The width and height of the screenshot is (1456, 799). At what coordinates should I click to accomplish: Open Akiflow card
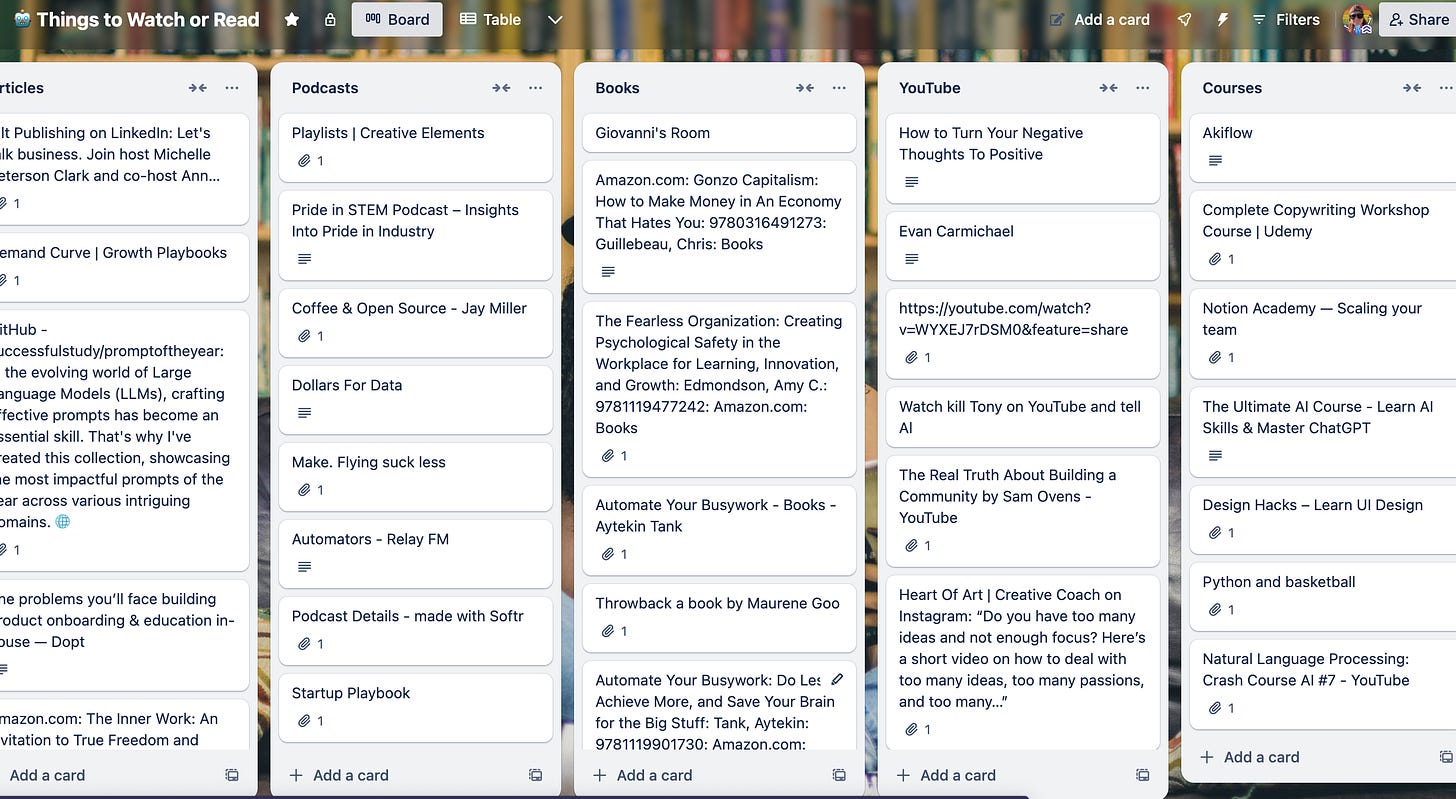click(x=1323, y=147)
